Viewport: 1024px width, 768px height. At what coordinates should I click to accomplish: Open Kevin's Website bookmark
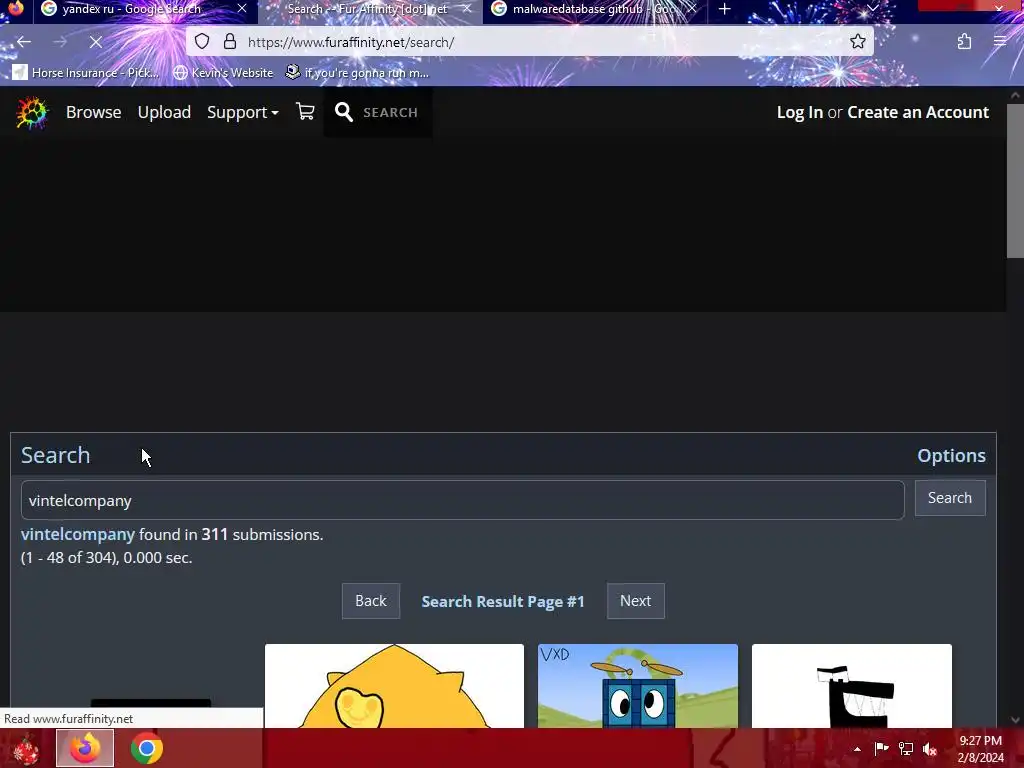coord(223,72)
